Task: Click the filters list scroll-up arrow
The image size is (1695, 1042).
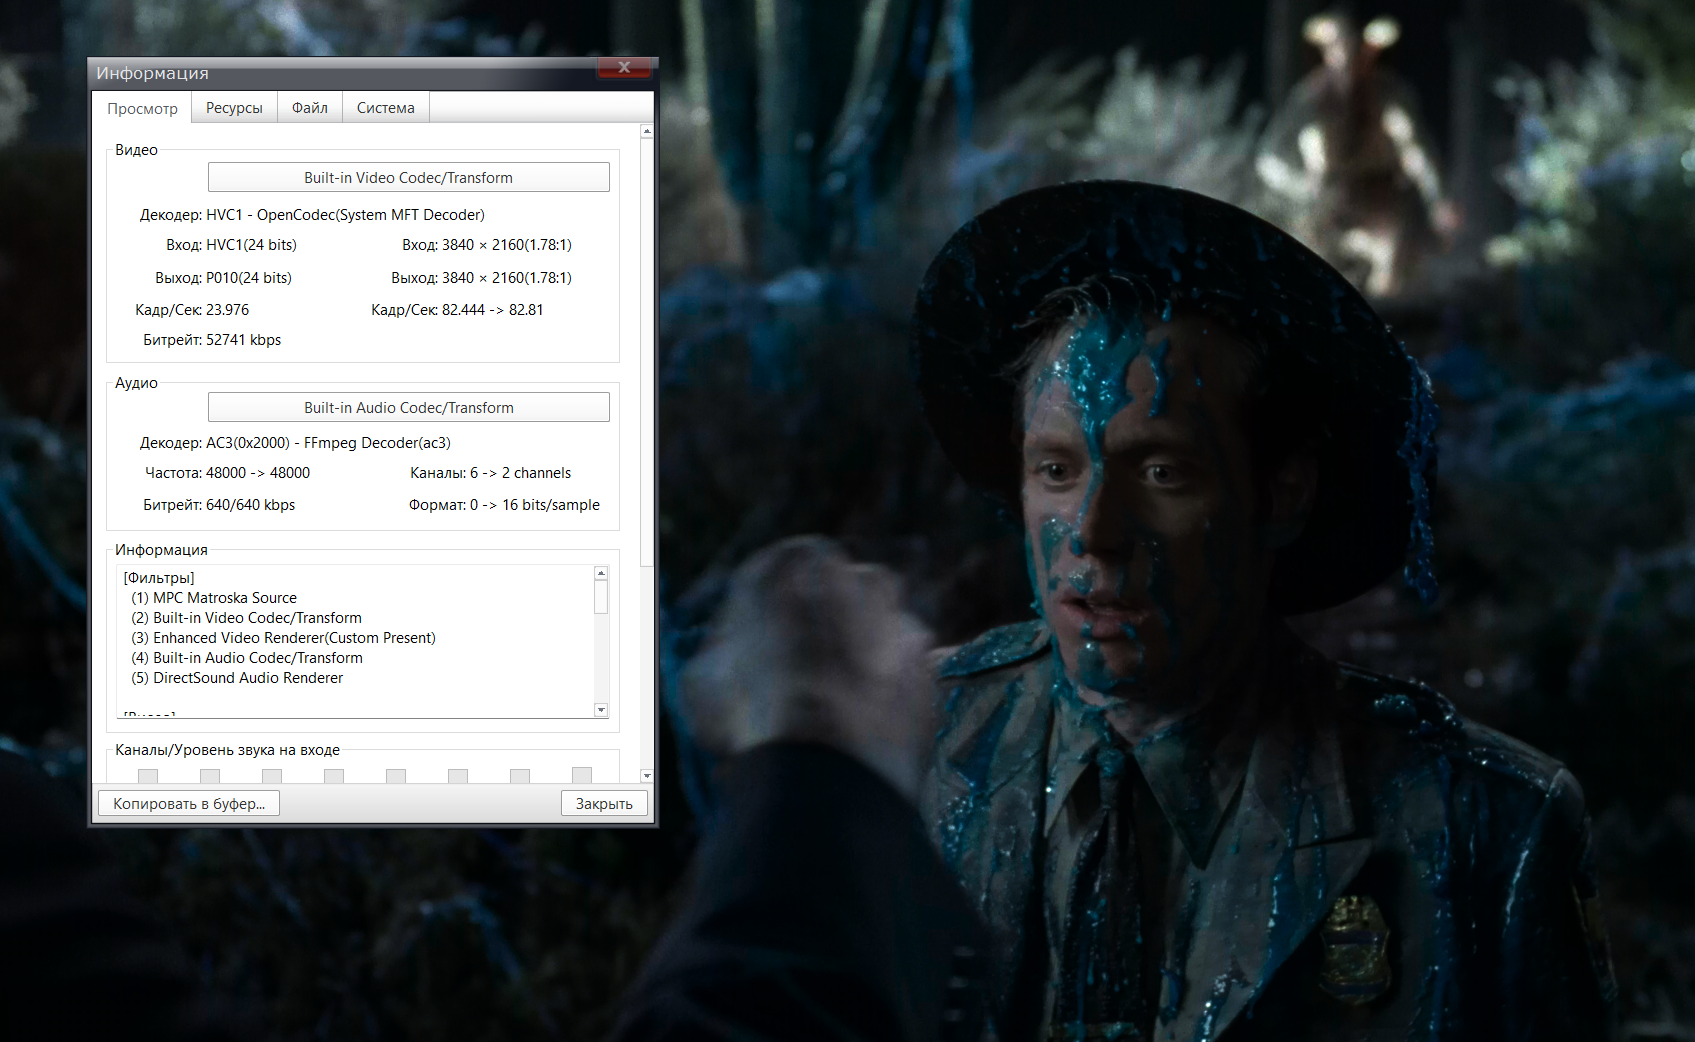Action: [601, 573]
